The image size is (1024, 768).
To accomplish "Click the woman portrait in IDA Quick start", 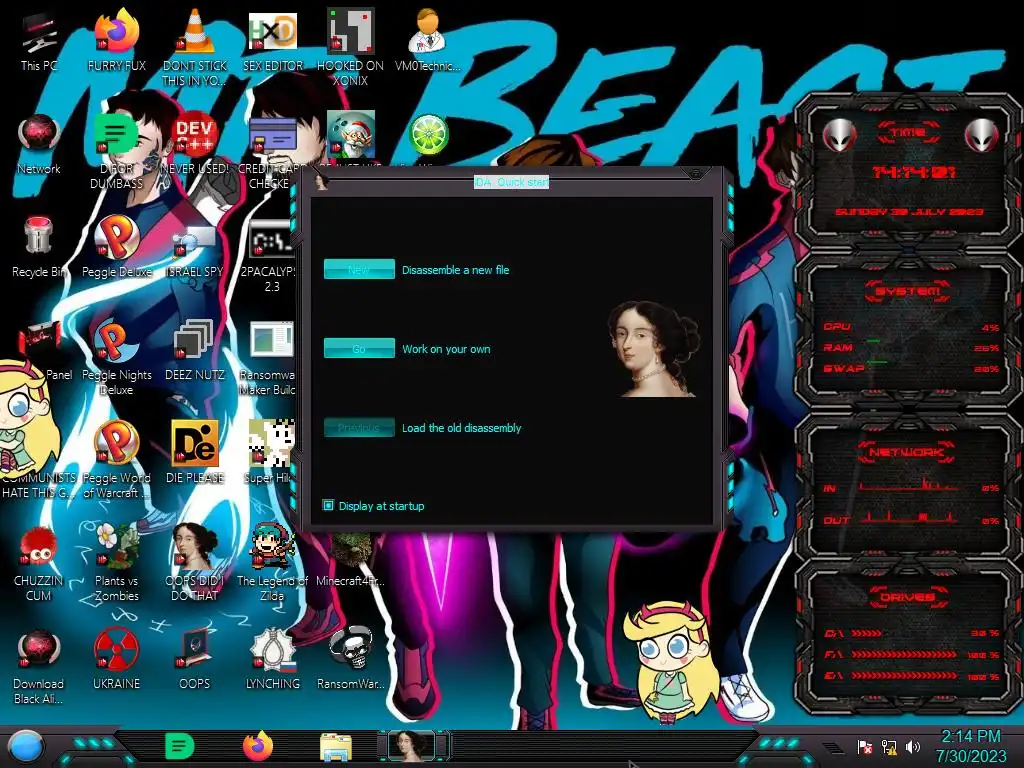I will (653, 348).
